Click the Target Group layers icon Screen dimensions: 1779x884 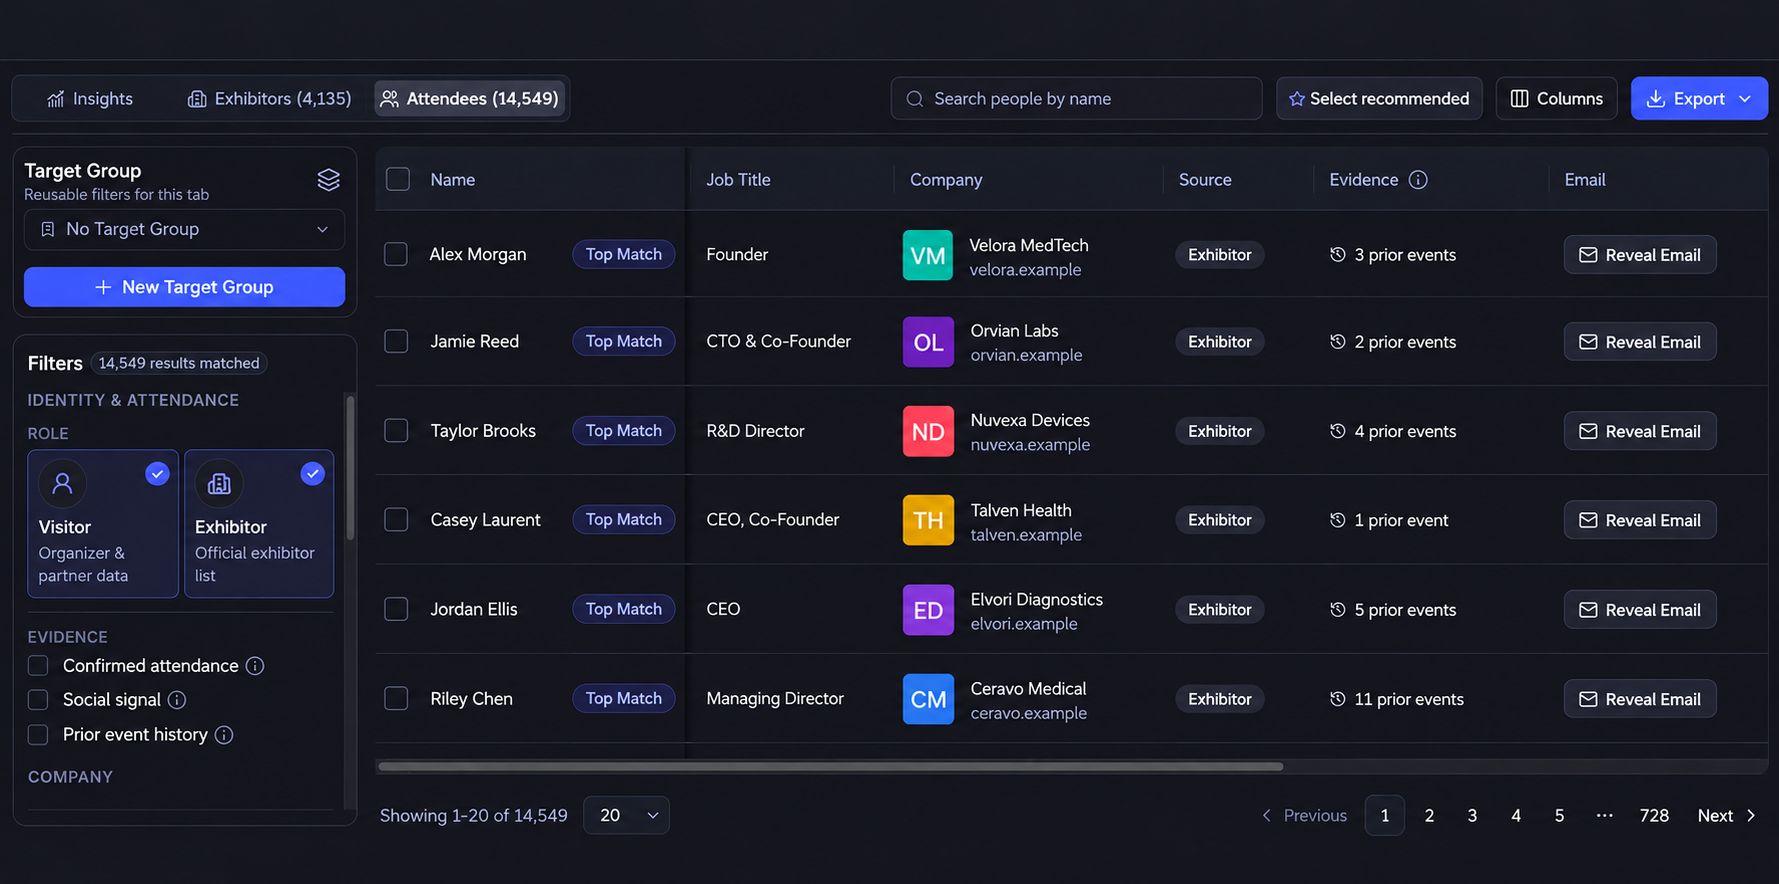(328, 180)
